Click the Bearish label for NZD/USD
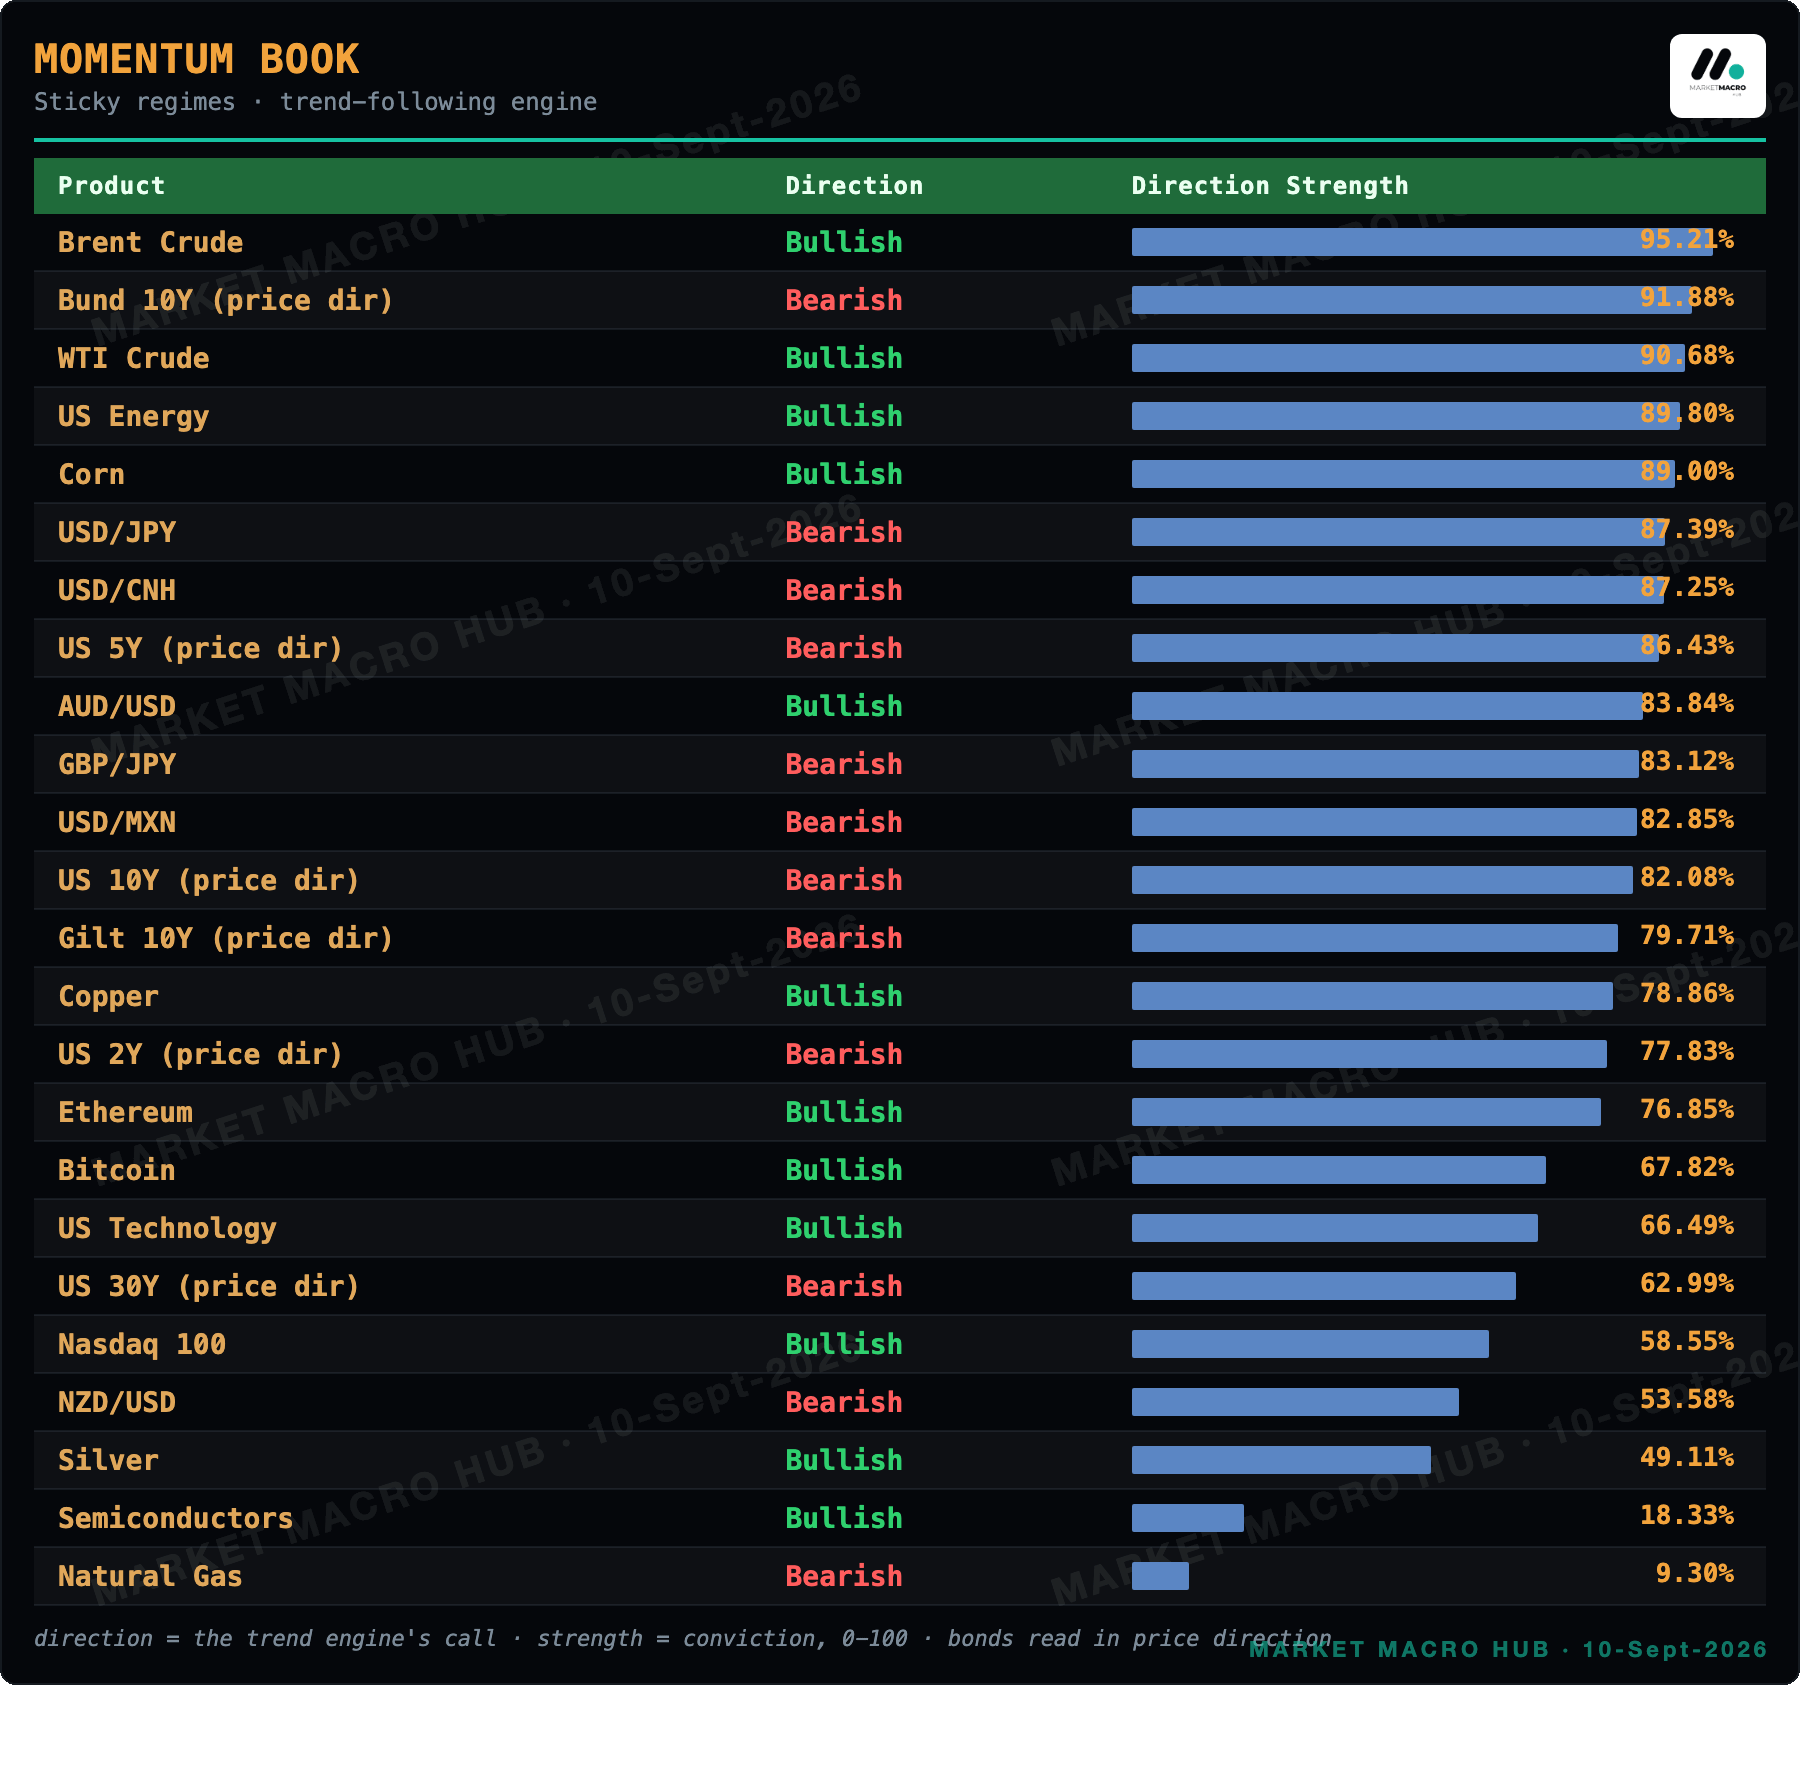The height and width of the screenshot is (1780, 1808). point(844,1402)
